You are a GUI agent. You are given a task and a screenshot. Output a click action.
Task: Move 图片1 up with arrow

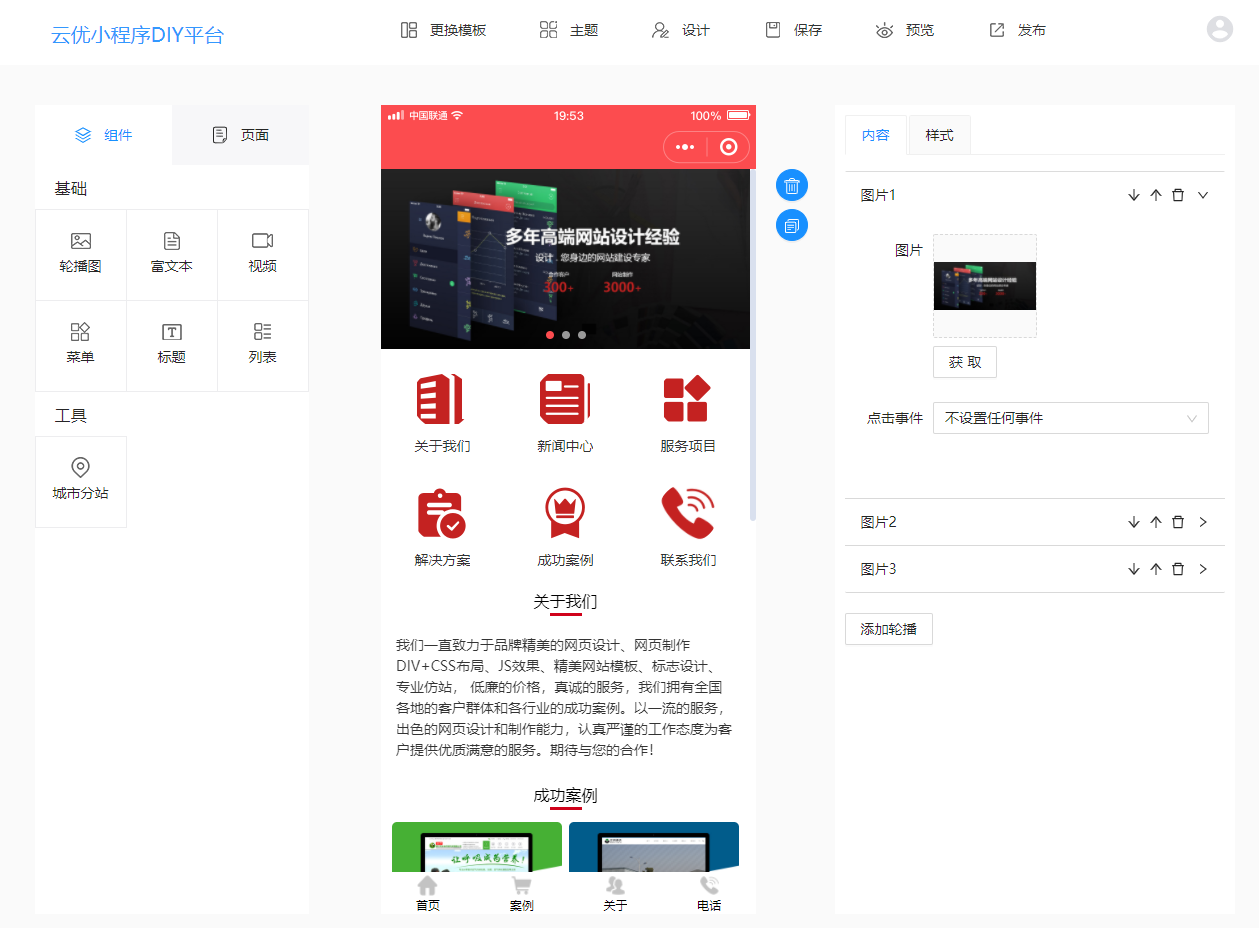(1156, 195)
